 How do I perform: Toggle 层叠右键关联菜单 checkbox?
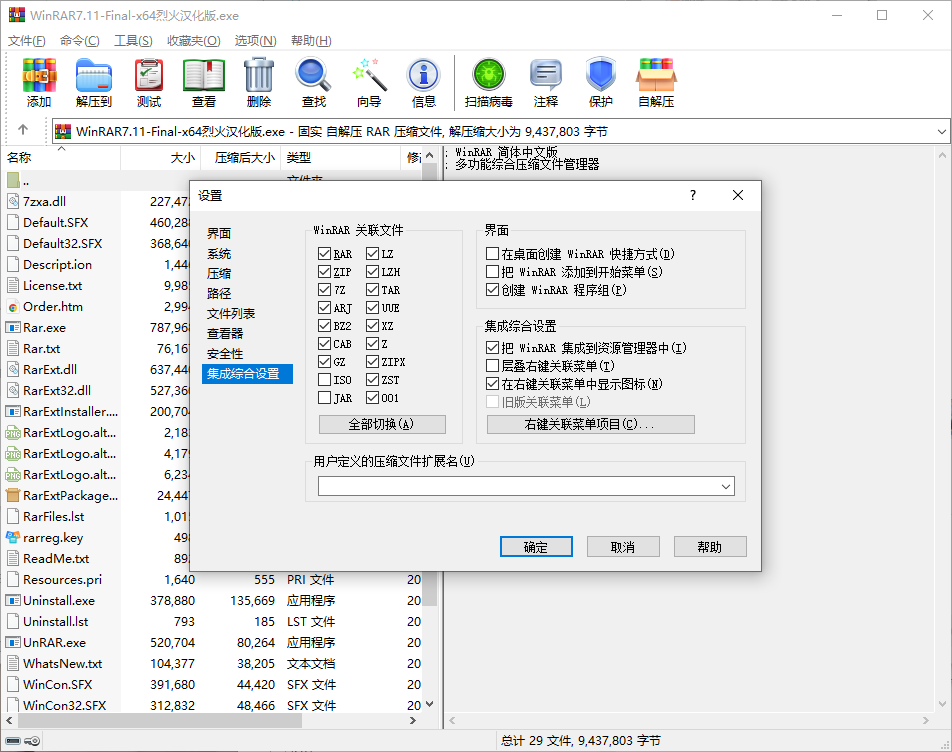coord(492,366)
